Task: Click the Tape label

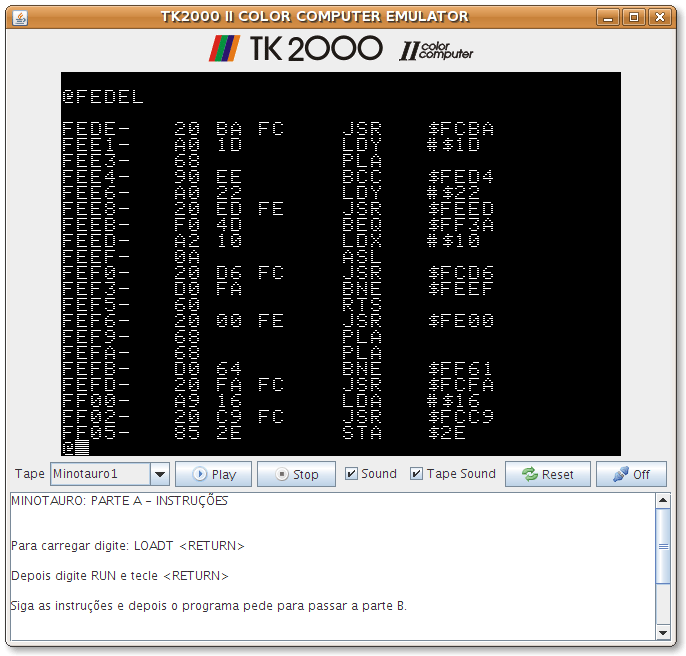Action: point(30,474)
